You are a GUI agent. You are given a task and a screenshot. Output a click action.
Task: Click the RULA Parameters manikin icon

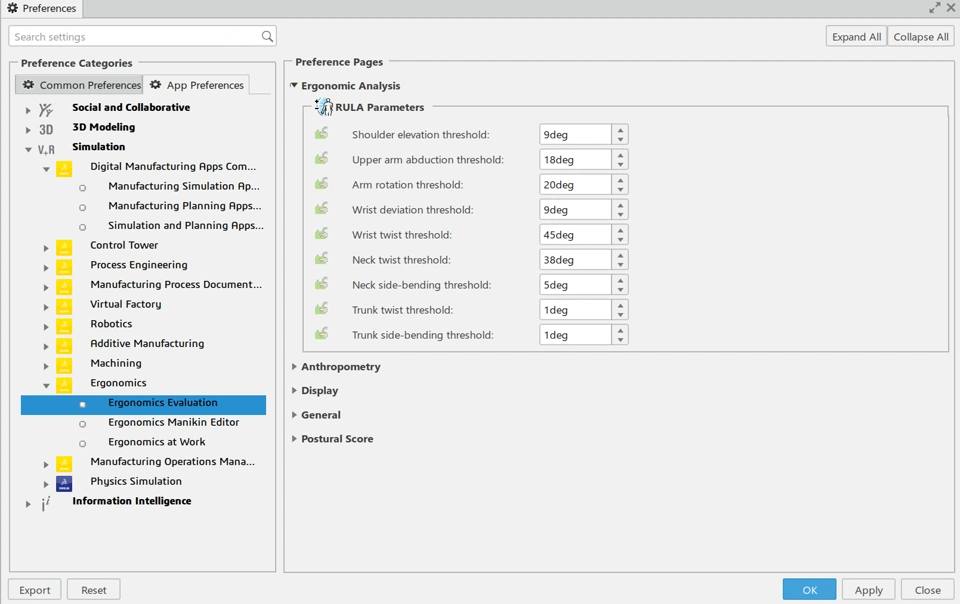[x=324, y=107]
